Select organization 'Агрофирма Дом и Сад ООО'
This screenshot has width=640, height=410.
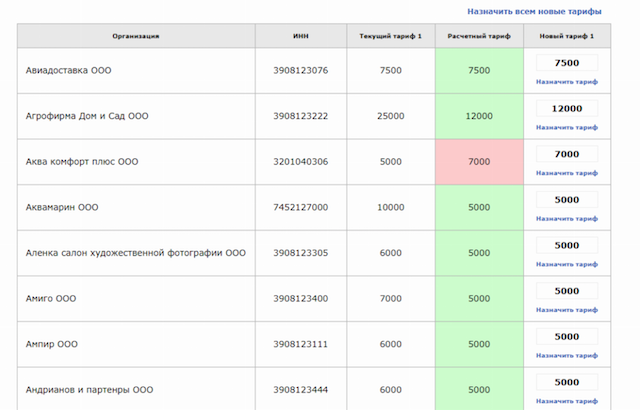(x=87, y=116)
